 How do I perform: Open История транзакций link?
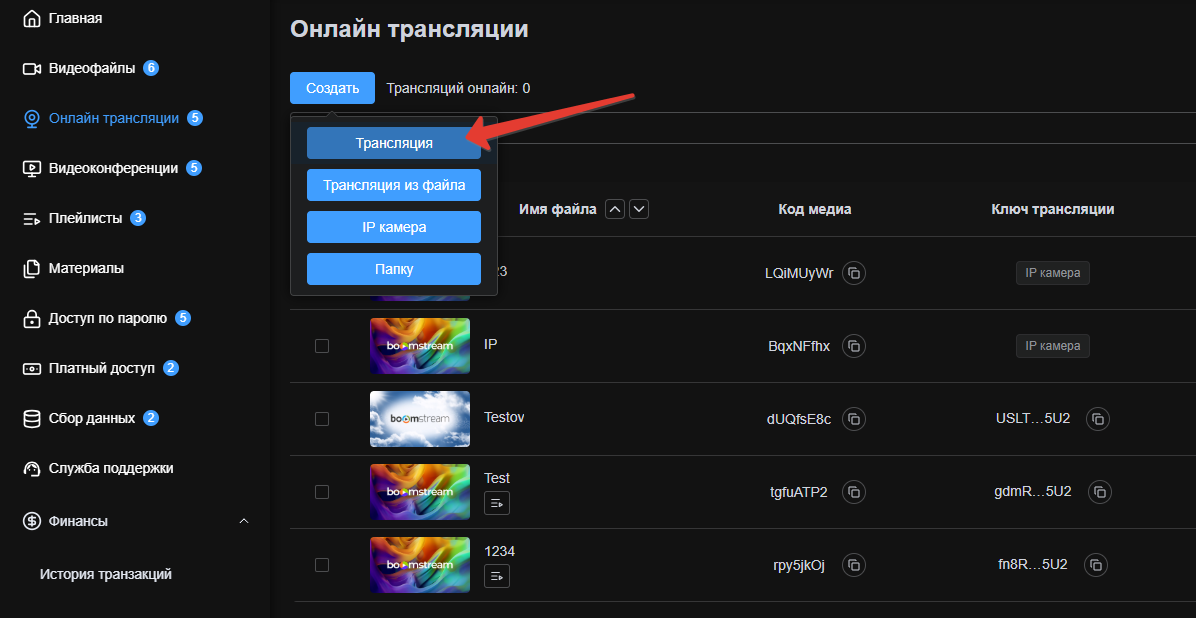pos(106,575)
